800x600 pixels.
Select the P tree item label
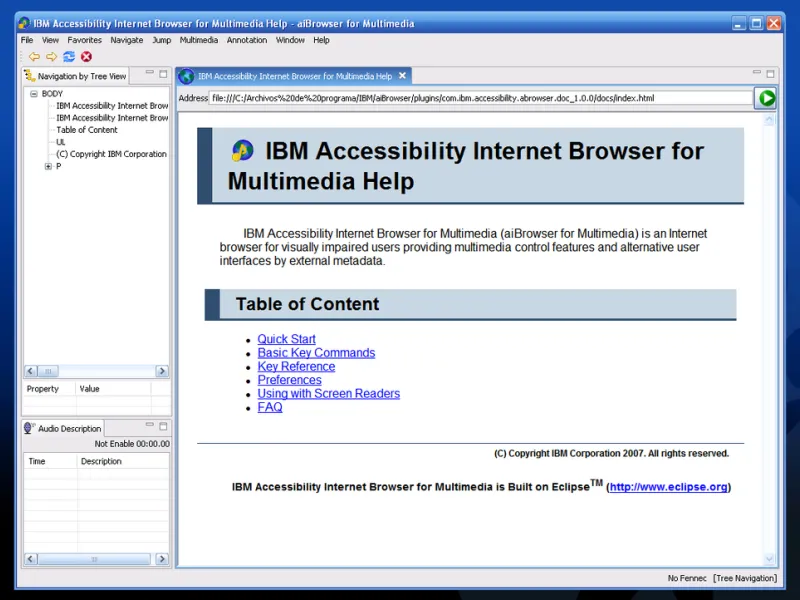pyautogui.click(x=59, y=166)
